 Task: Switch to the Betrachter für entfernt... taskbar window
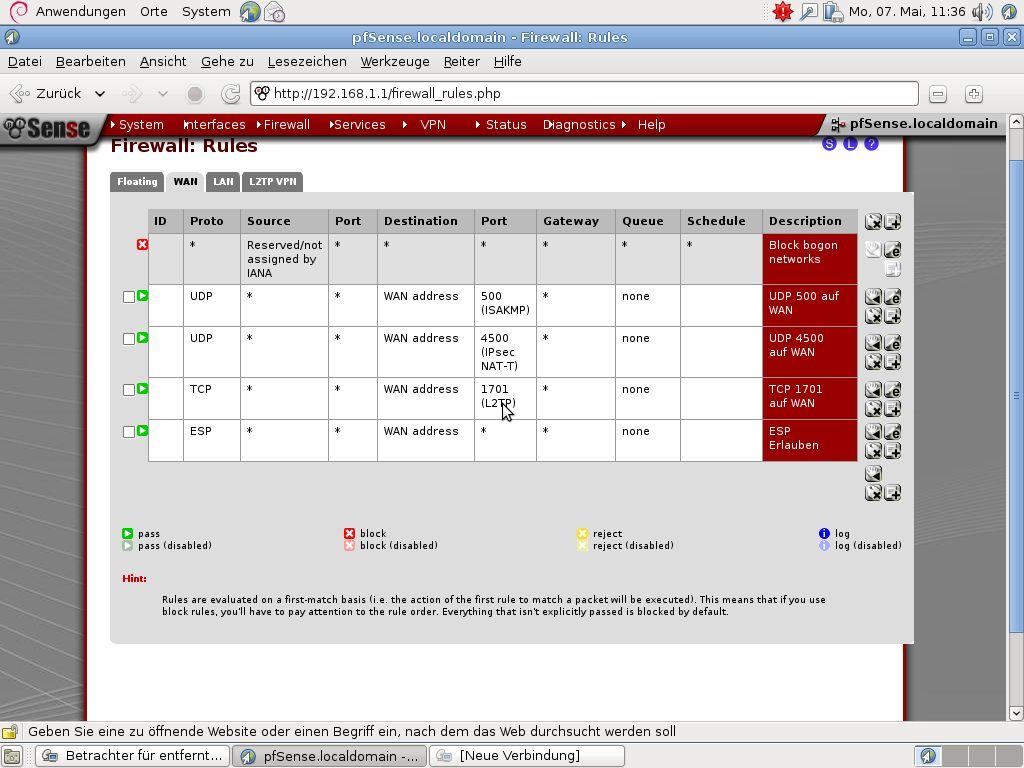[133, 756]
